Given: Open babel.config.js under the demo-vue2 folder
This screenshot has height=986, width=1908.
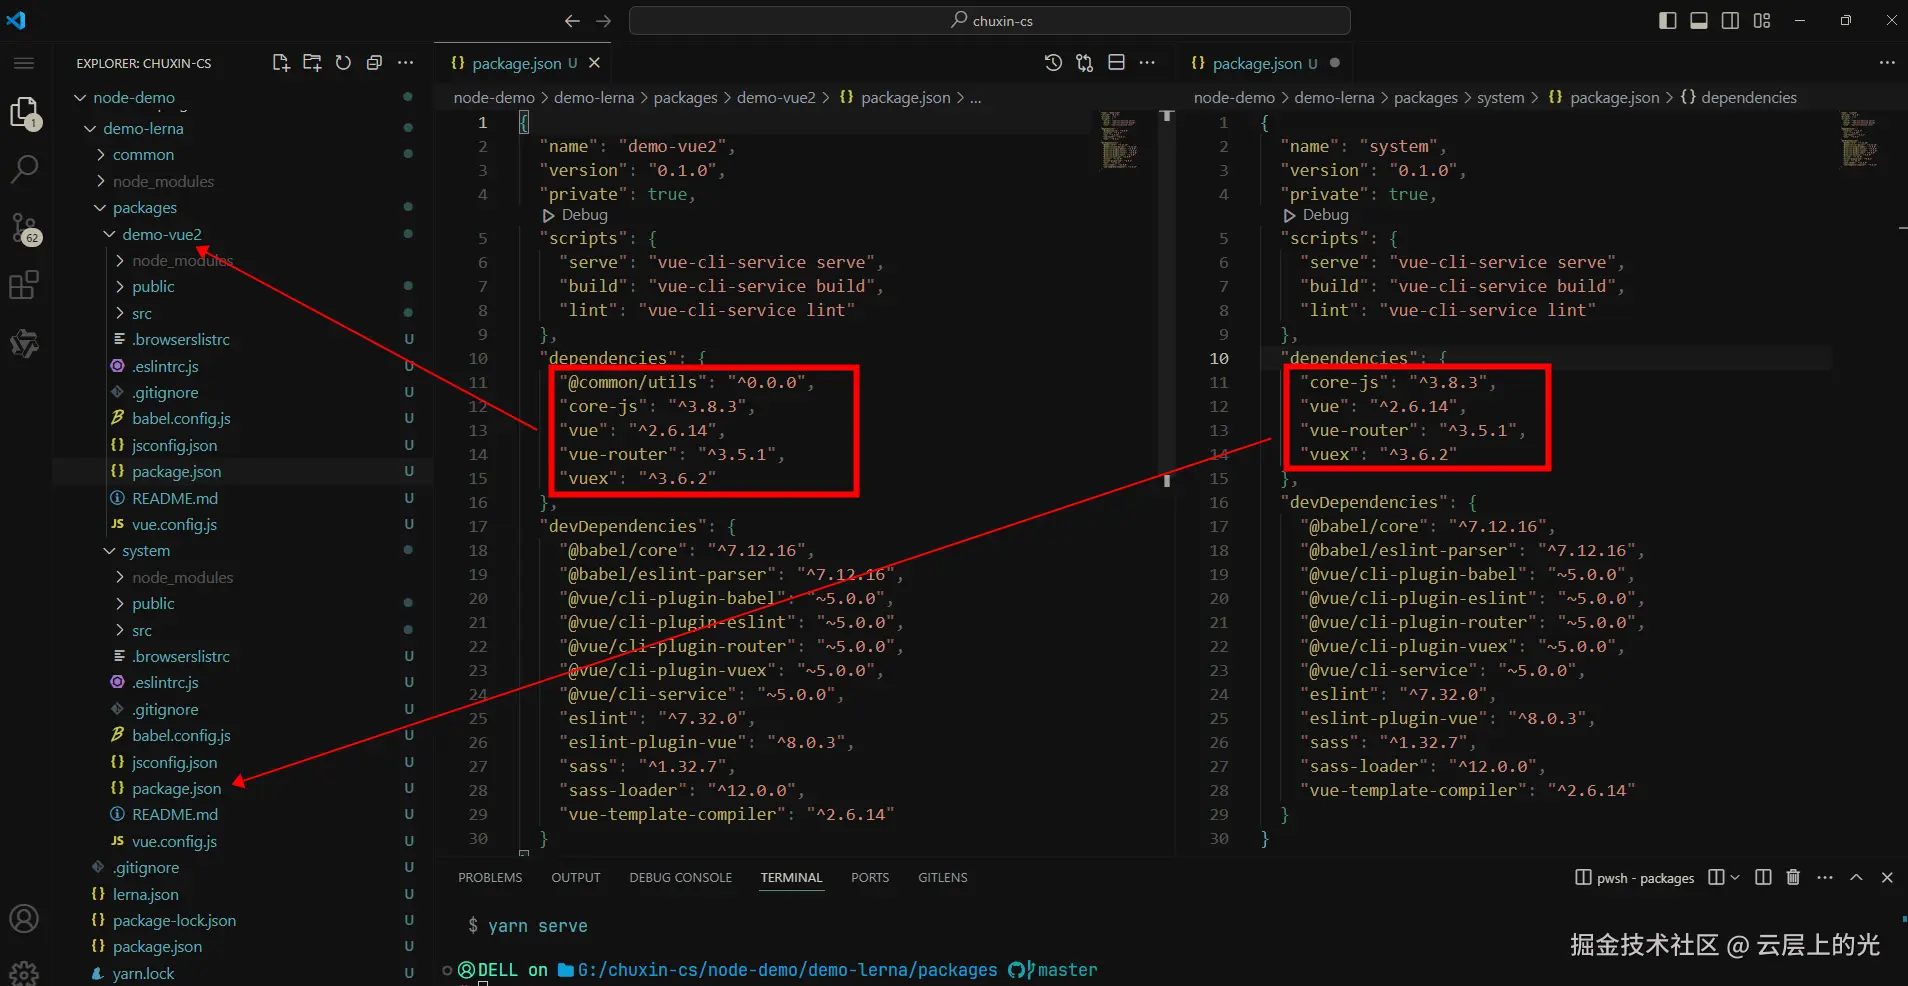Looking at the screenshot, I should pos(181,418).
